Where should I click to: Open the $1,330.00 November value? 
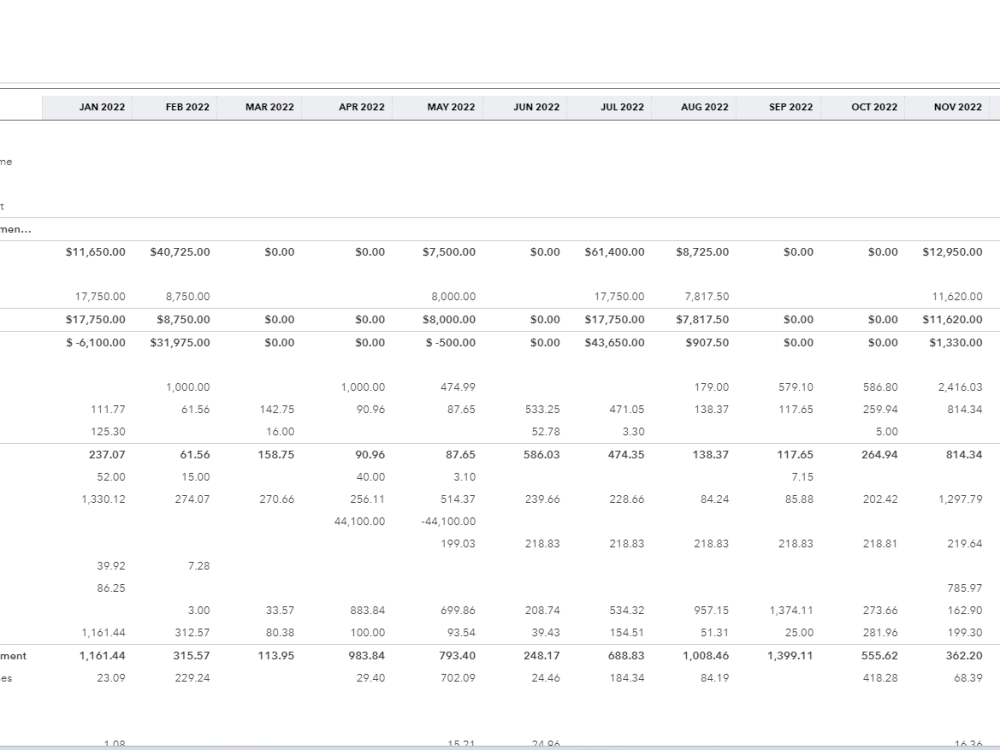(955, 342)
